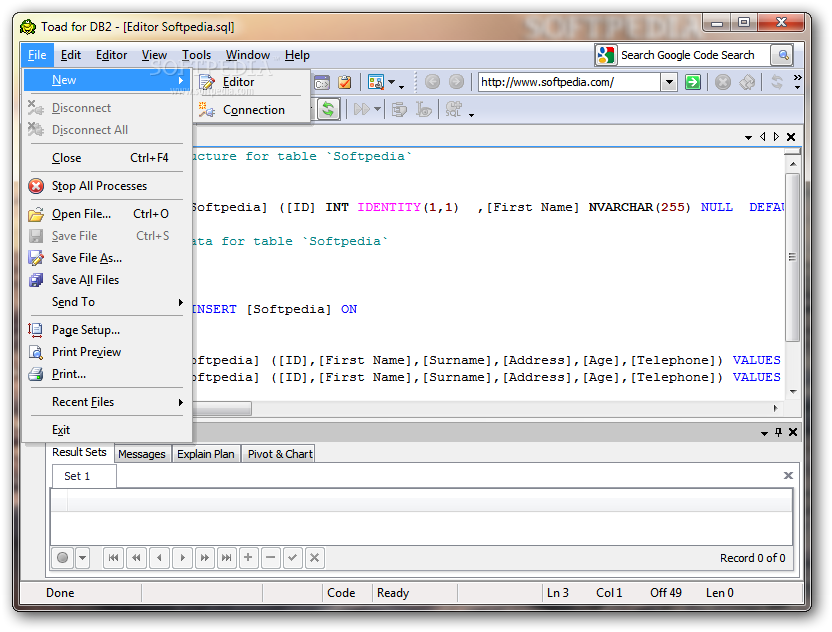Viewport: 832px width, 632px height.
Task: Select Print... menu entry
Action: pyautogui.click(x=107, y=374)
